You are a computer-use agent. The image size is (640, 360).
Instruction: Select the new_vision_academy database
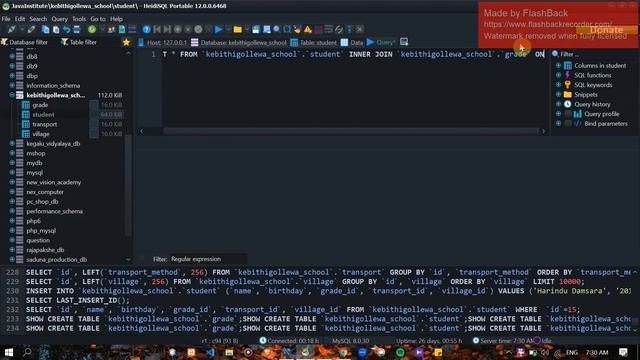point(53,182)
